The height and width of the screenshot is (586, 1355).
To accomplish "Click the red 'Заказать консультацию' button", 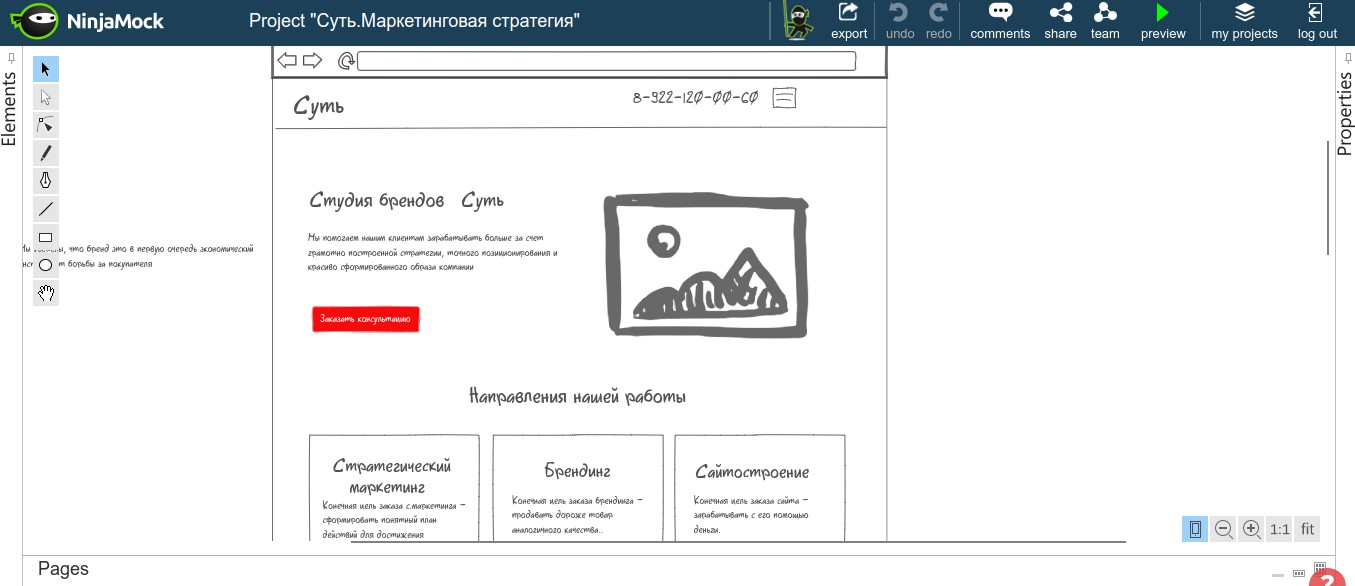I will [365, 319].
